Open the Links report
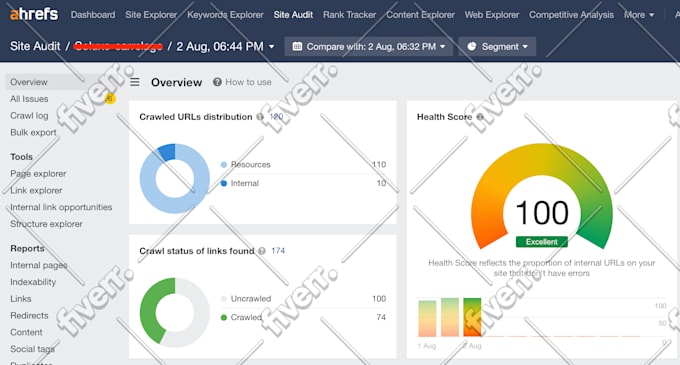 point(21,299)
